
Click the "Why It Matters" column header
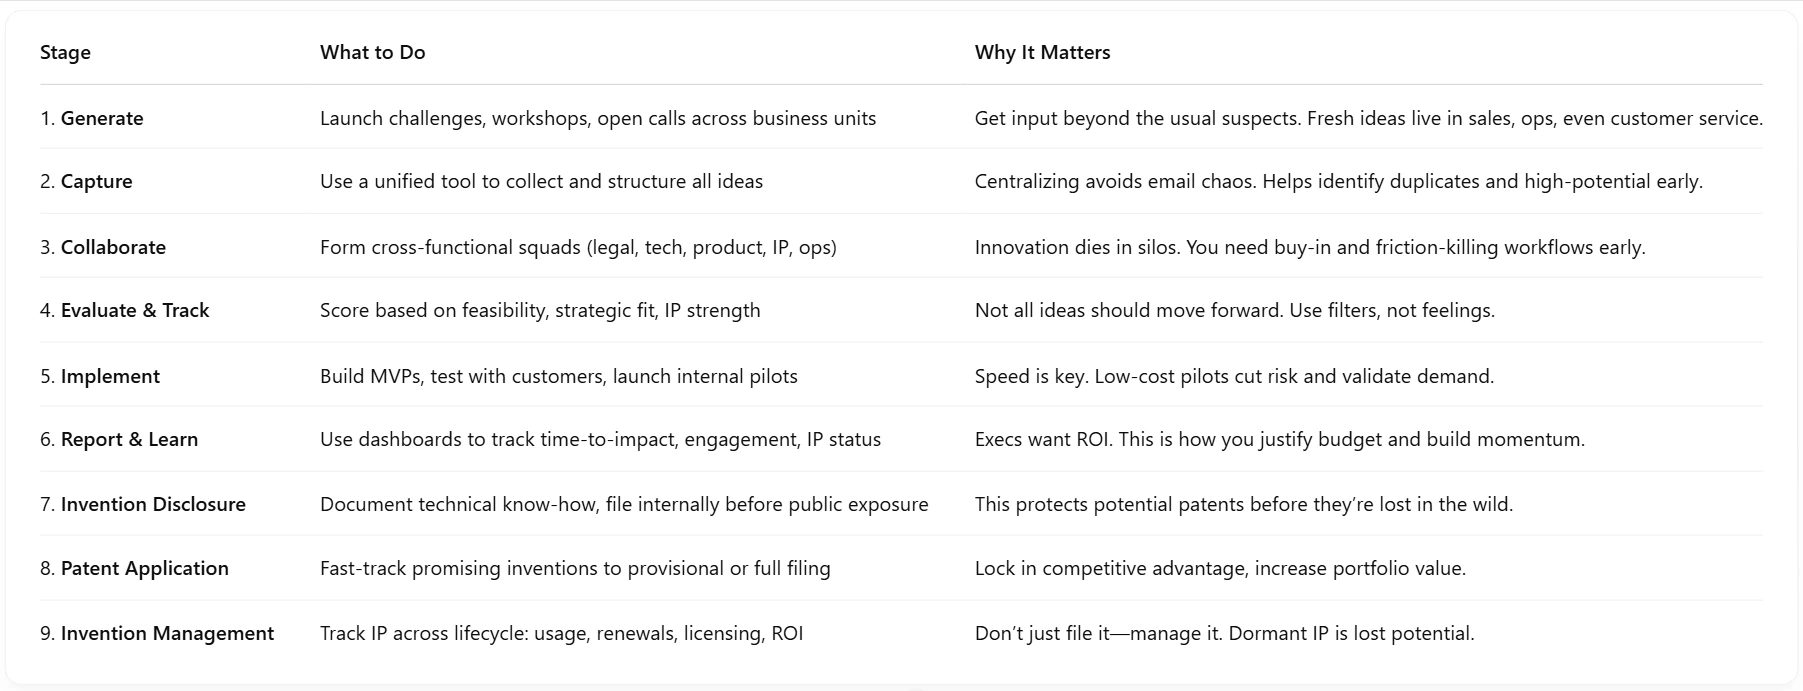1042,53
